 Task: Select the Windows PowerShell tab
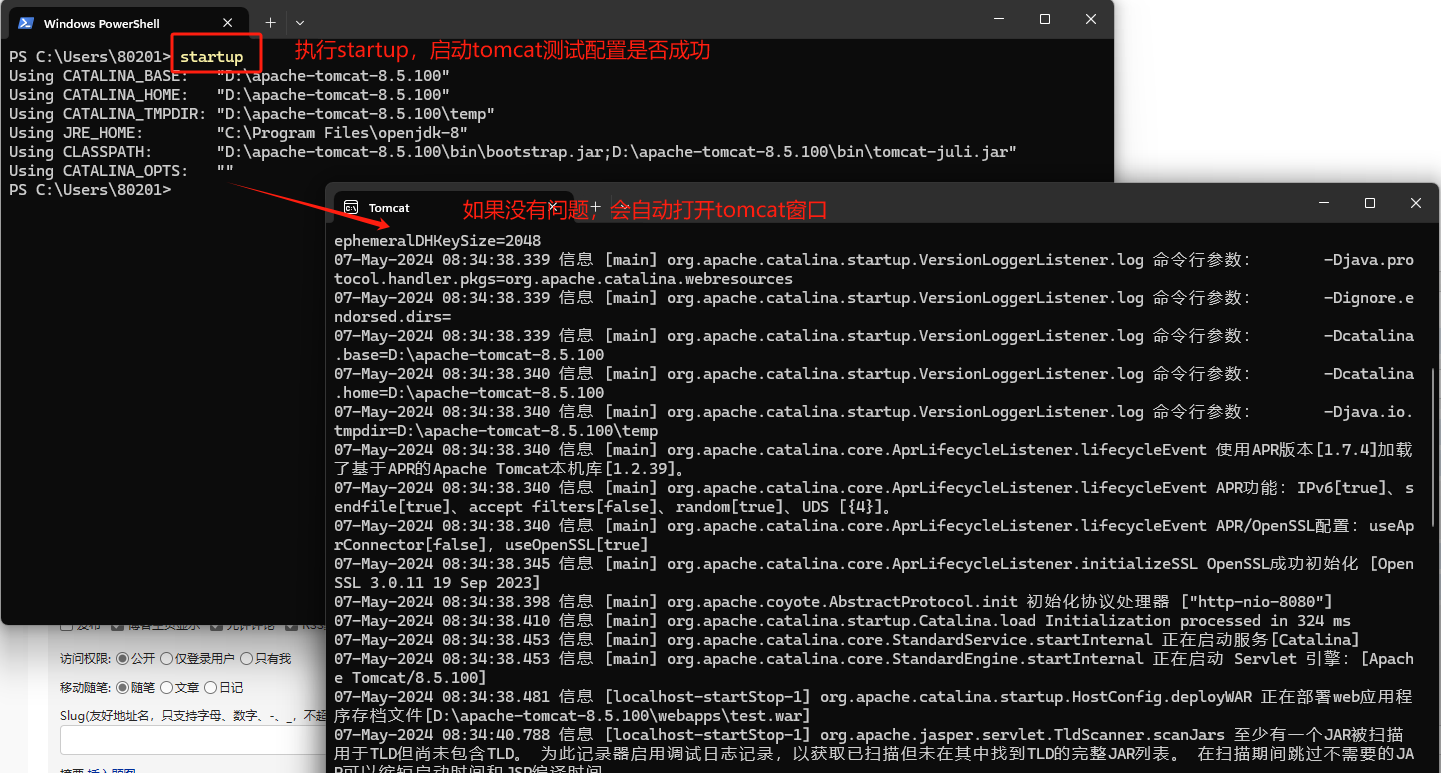pos(127,23)
